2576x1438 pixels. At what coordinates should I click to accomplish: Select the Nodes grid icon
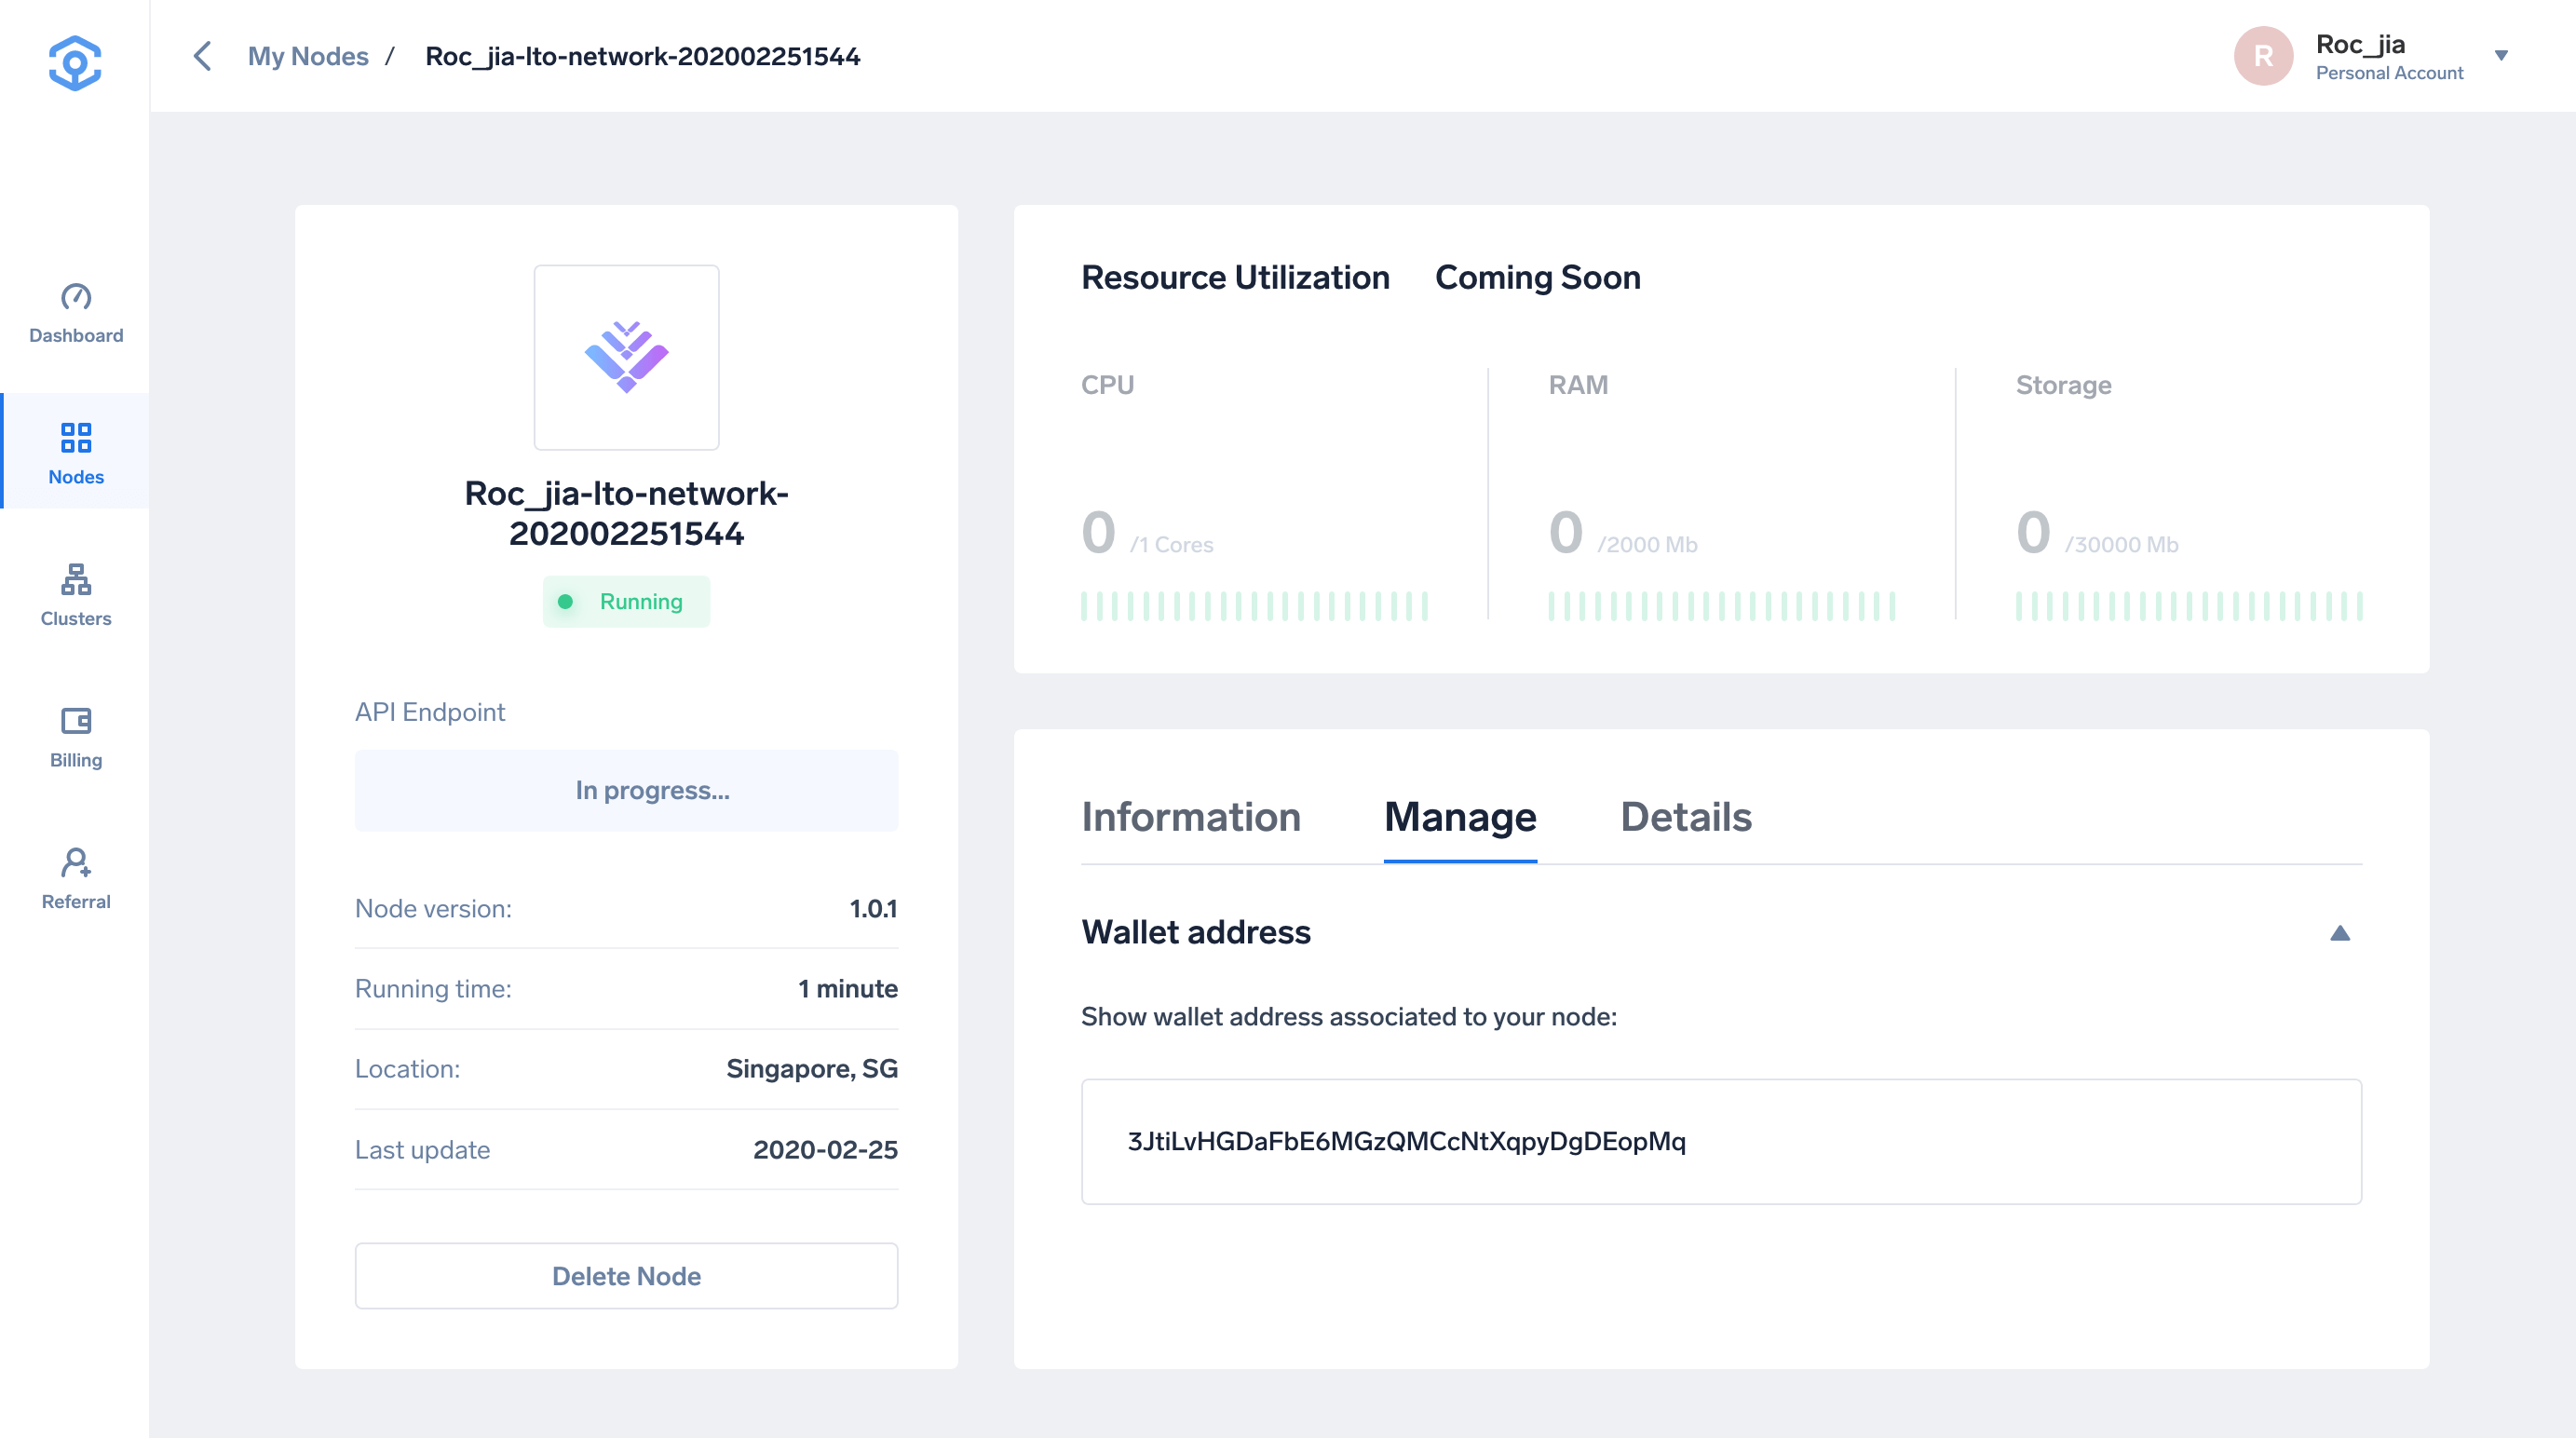76,438
